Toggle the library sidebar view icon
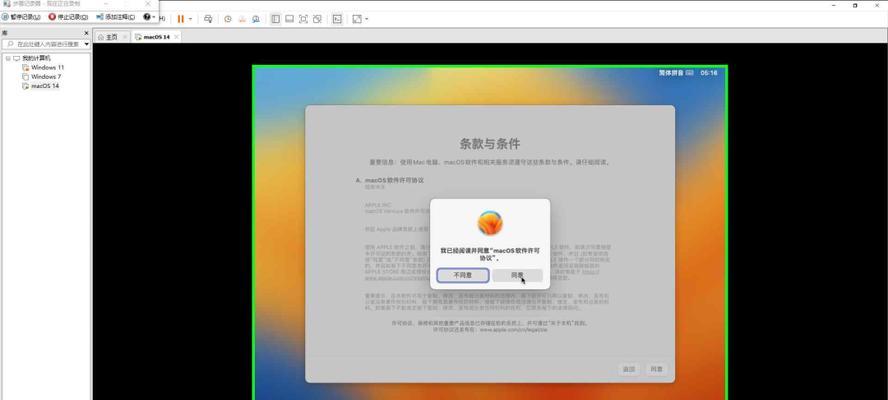888x400 pixels. pyautogui.click(x=275, y=19)
